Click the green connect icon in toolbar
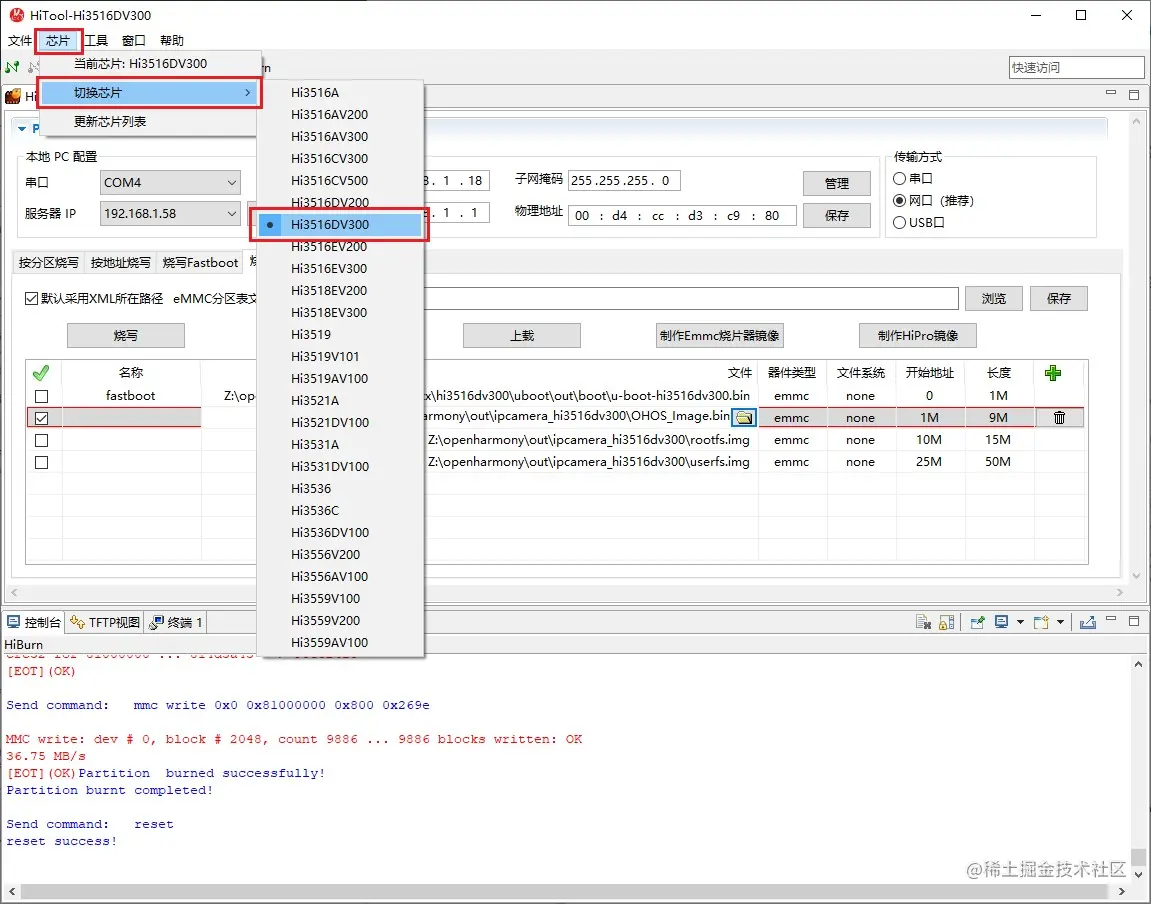Screen dimensions: 1151x904 [x=12, y=67]
